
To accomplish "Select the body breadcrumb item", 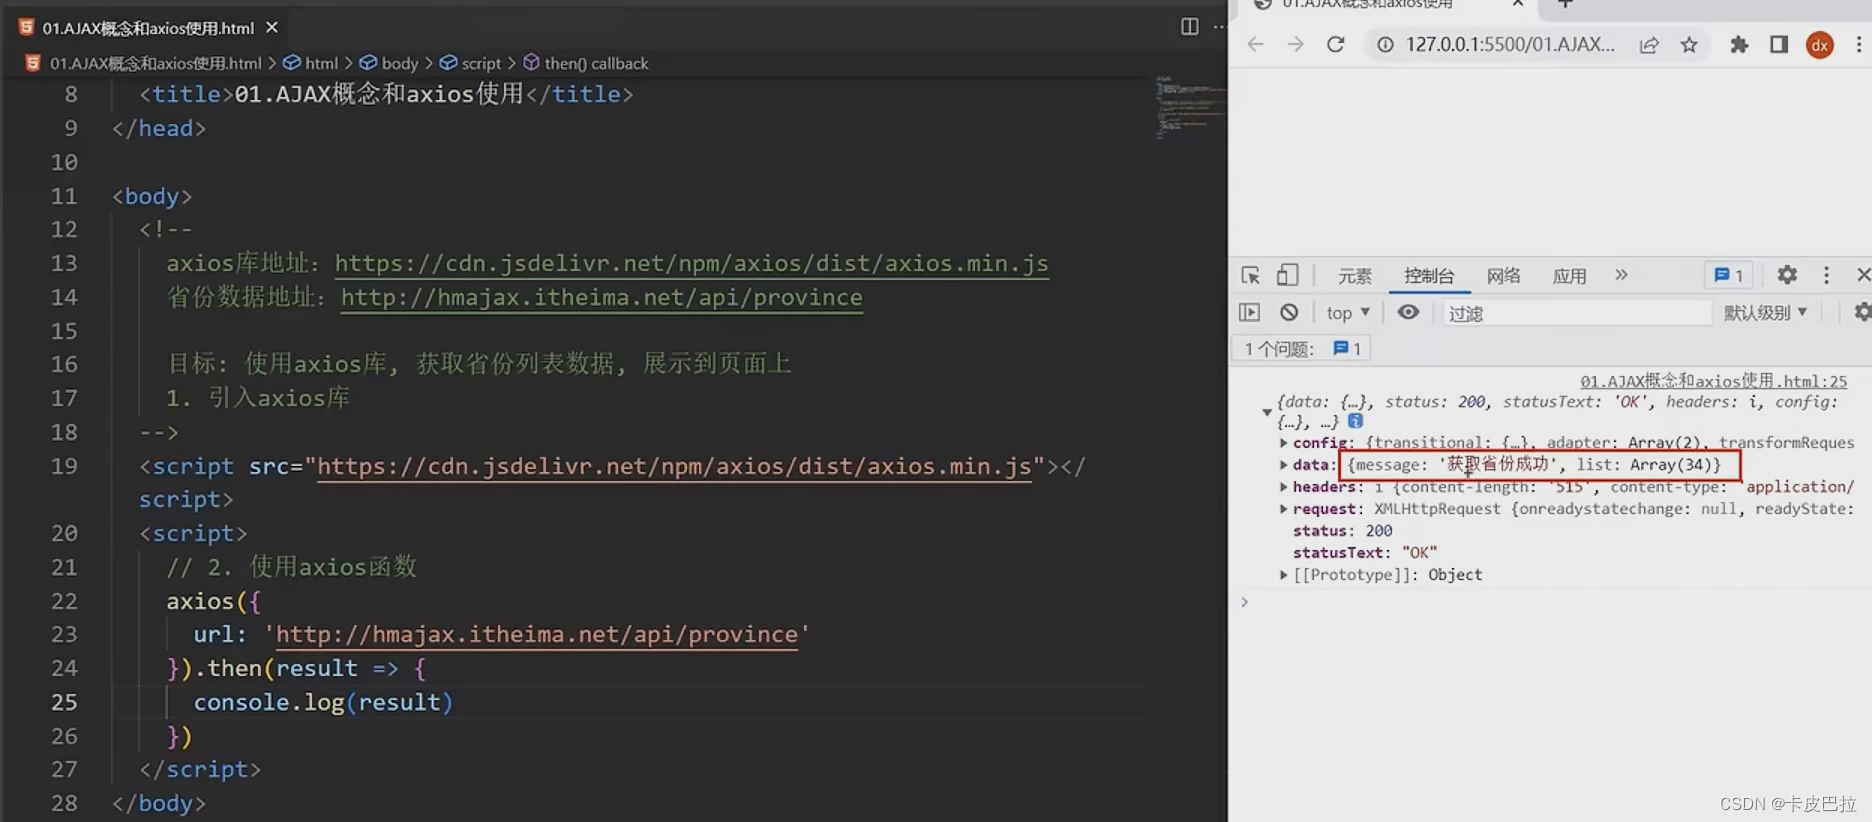I will coord(389,63).
